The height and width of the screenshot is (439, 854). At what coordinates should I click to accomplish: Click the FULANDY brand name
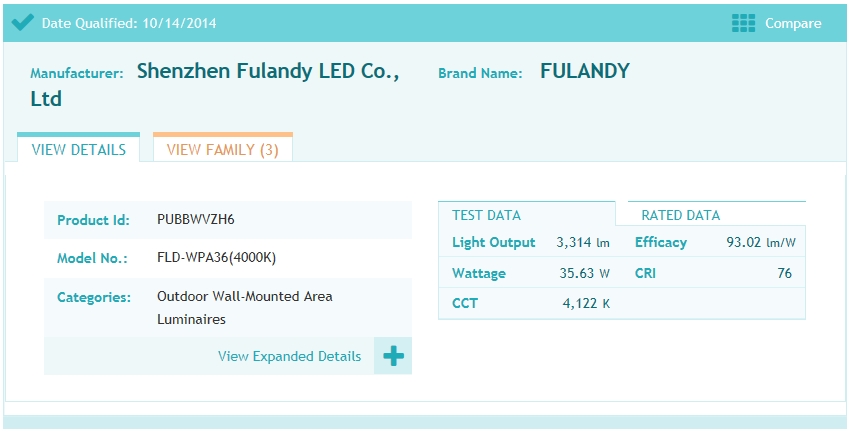[584, 71]
